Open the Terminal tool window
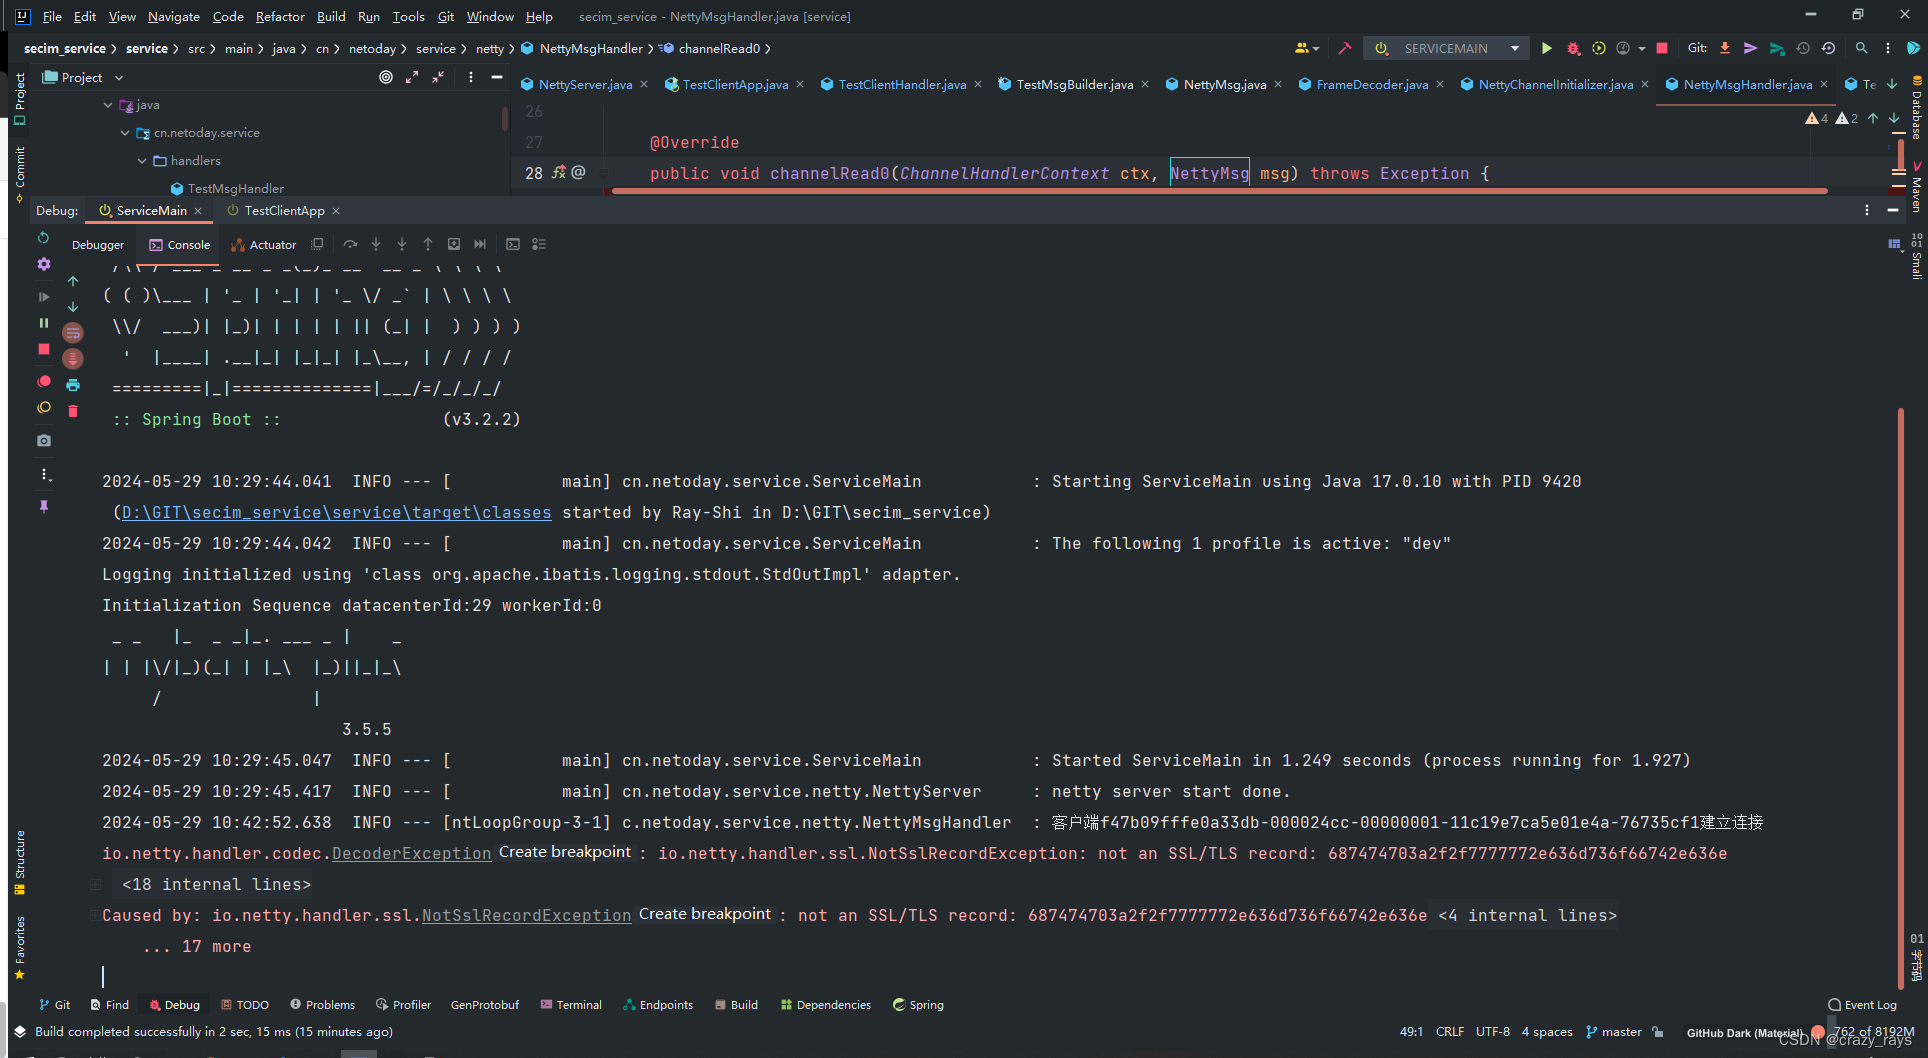This screenshot has width=1928, height=1058. tap(571, 1005)
